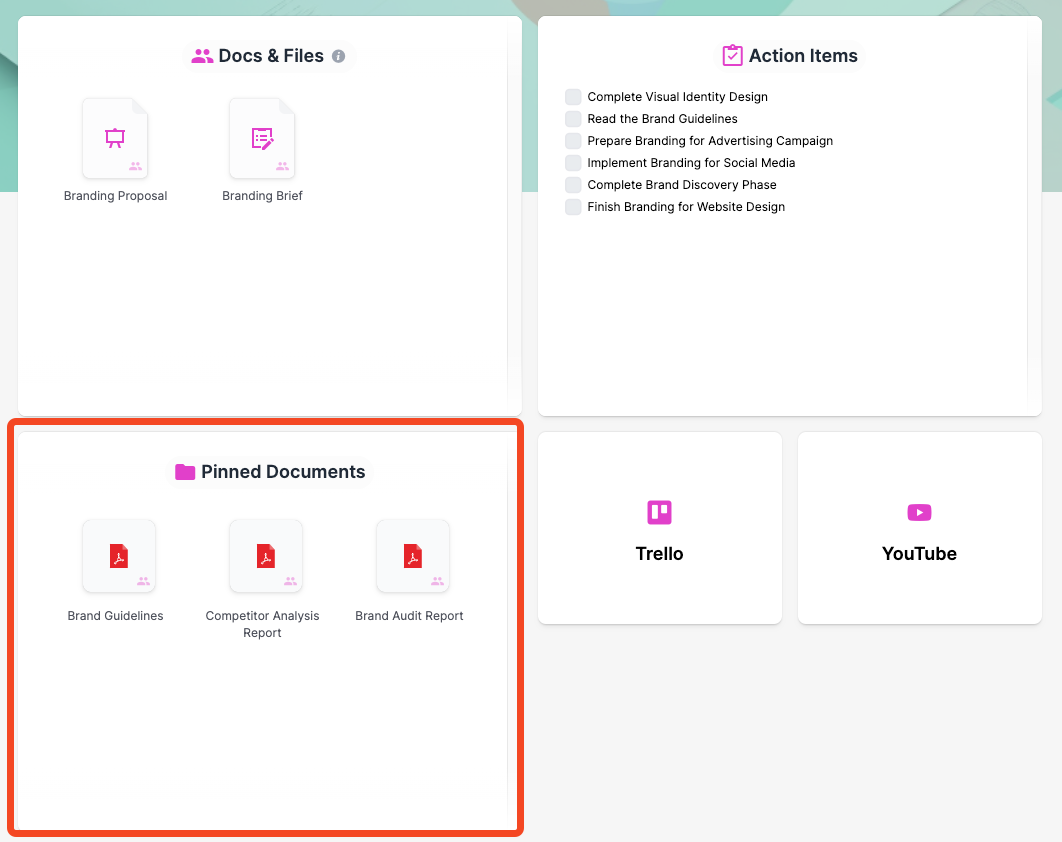This screenshot has width=1062, height=842.
Task: Click the text Complete Visual Identity Design
Action: [677, 97]
